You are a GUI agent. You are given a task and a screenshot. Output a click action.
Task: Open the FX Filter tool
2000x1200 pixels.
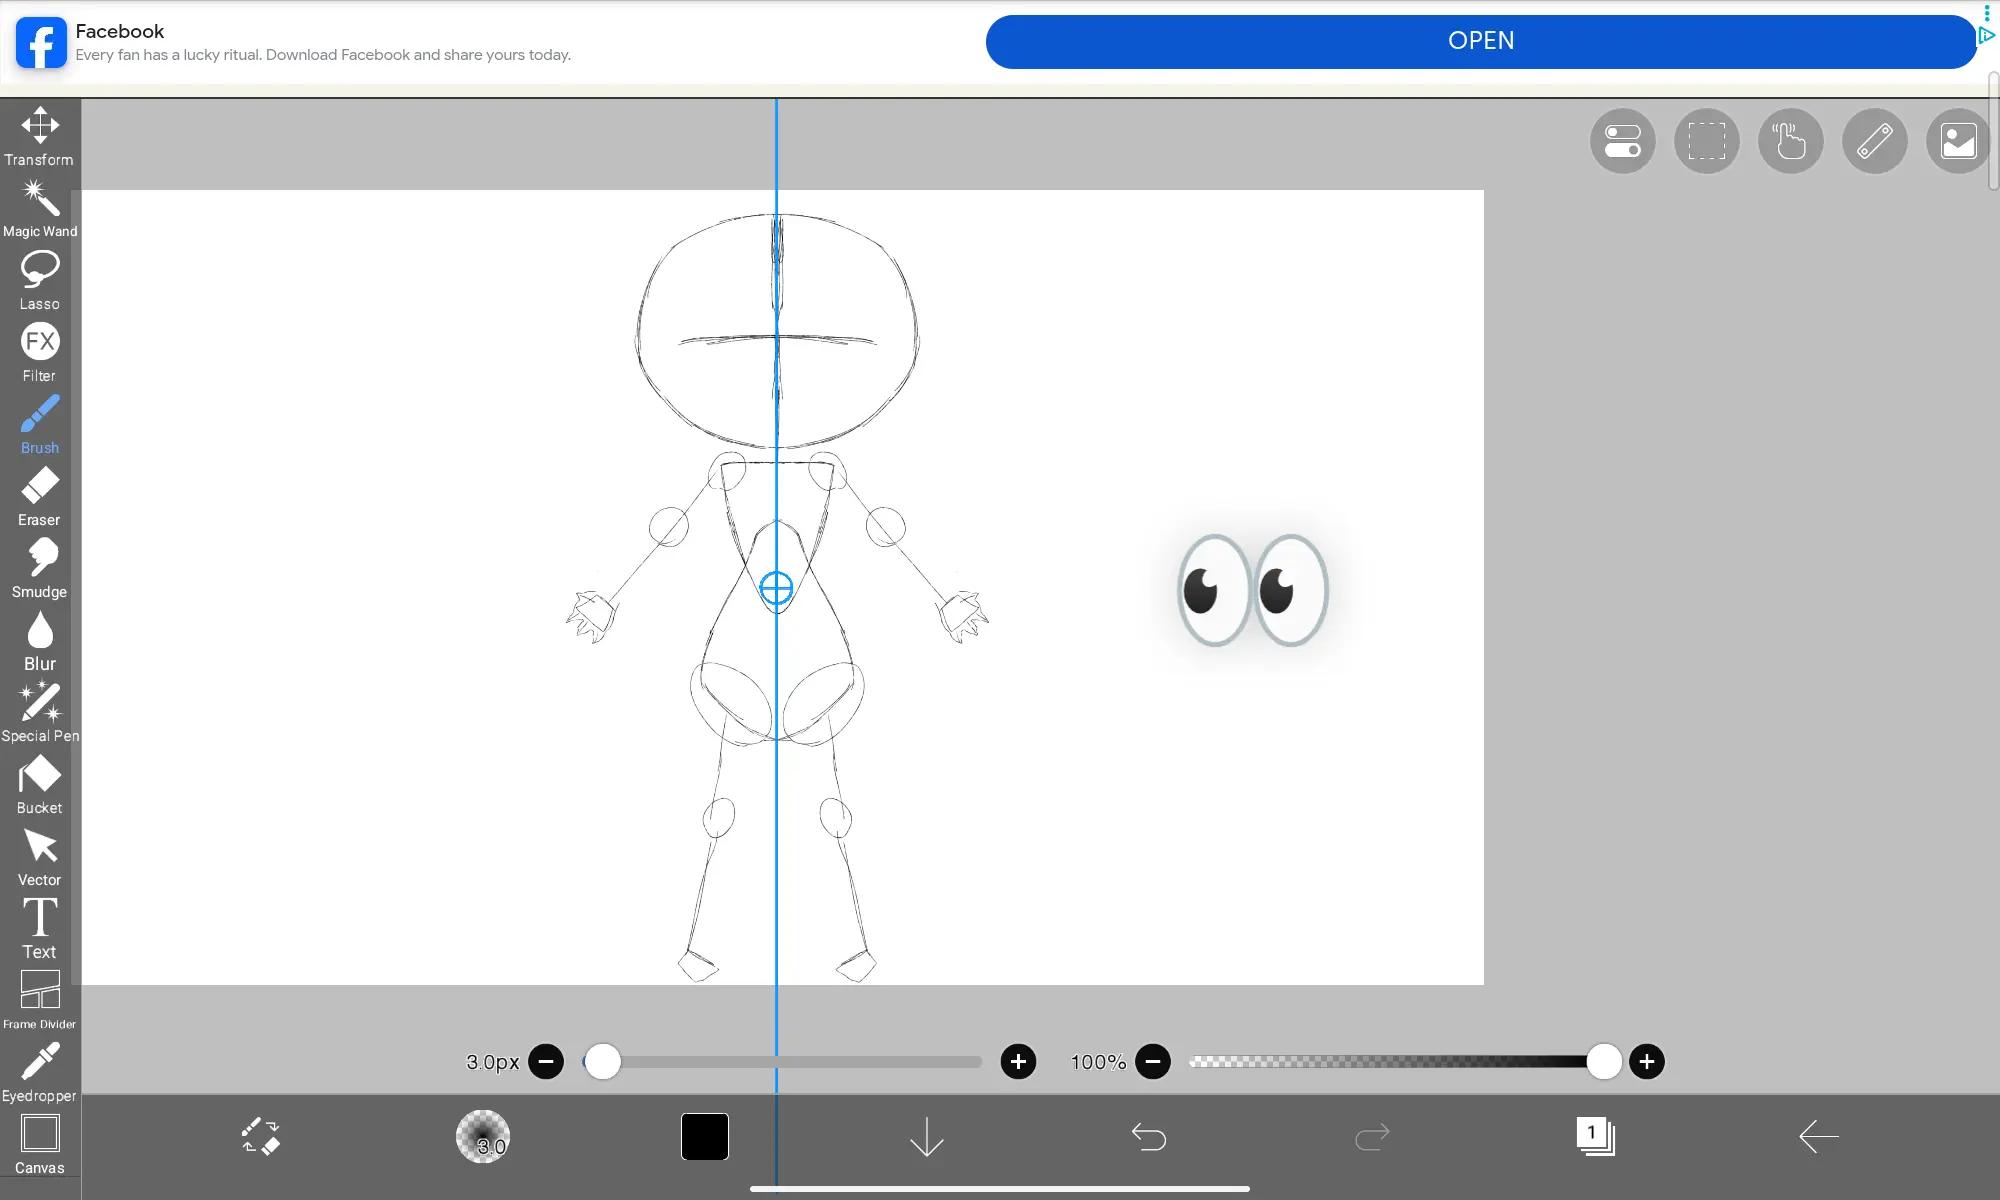coord(40,353)
